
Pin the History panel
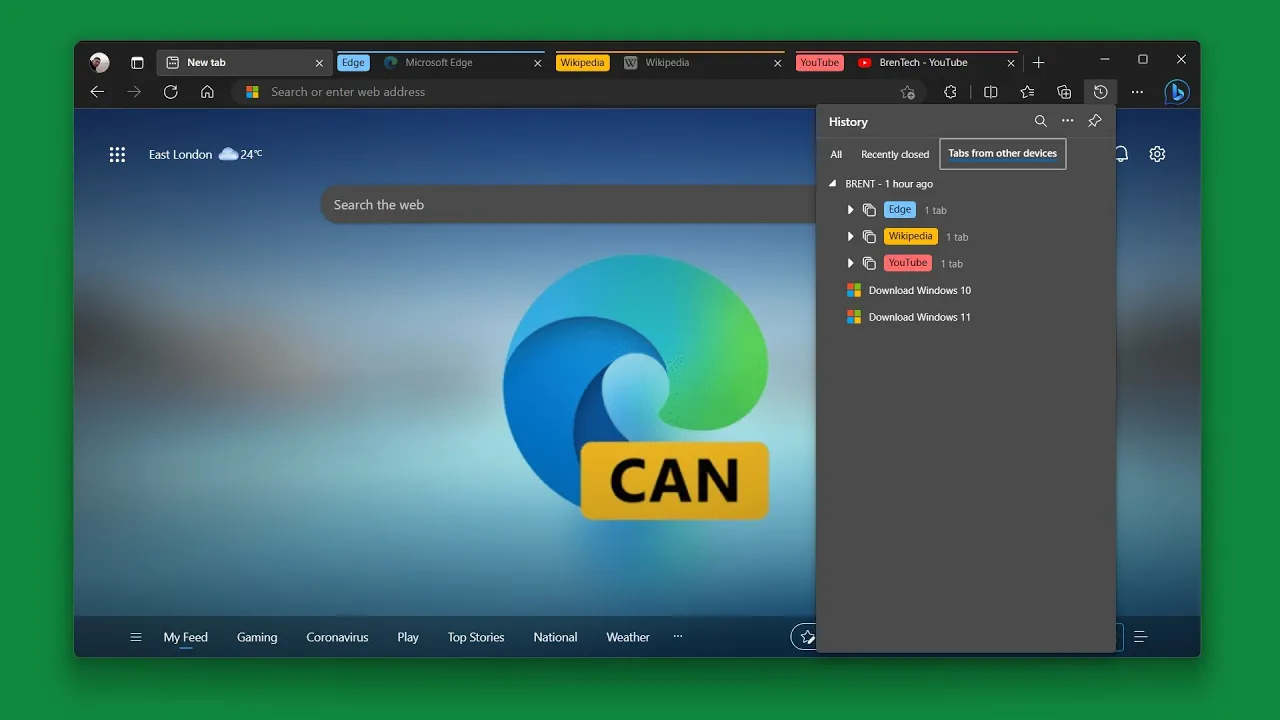pos(1095,121)
